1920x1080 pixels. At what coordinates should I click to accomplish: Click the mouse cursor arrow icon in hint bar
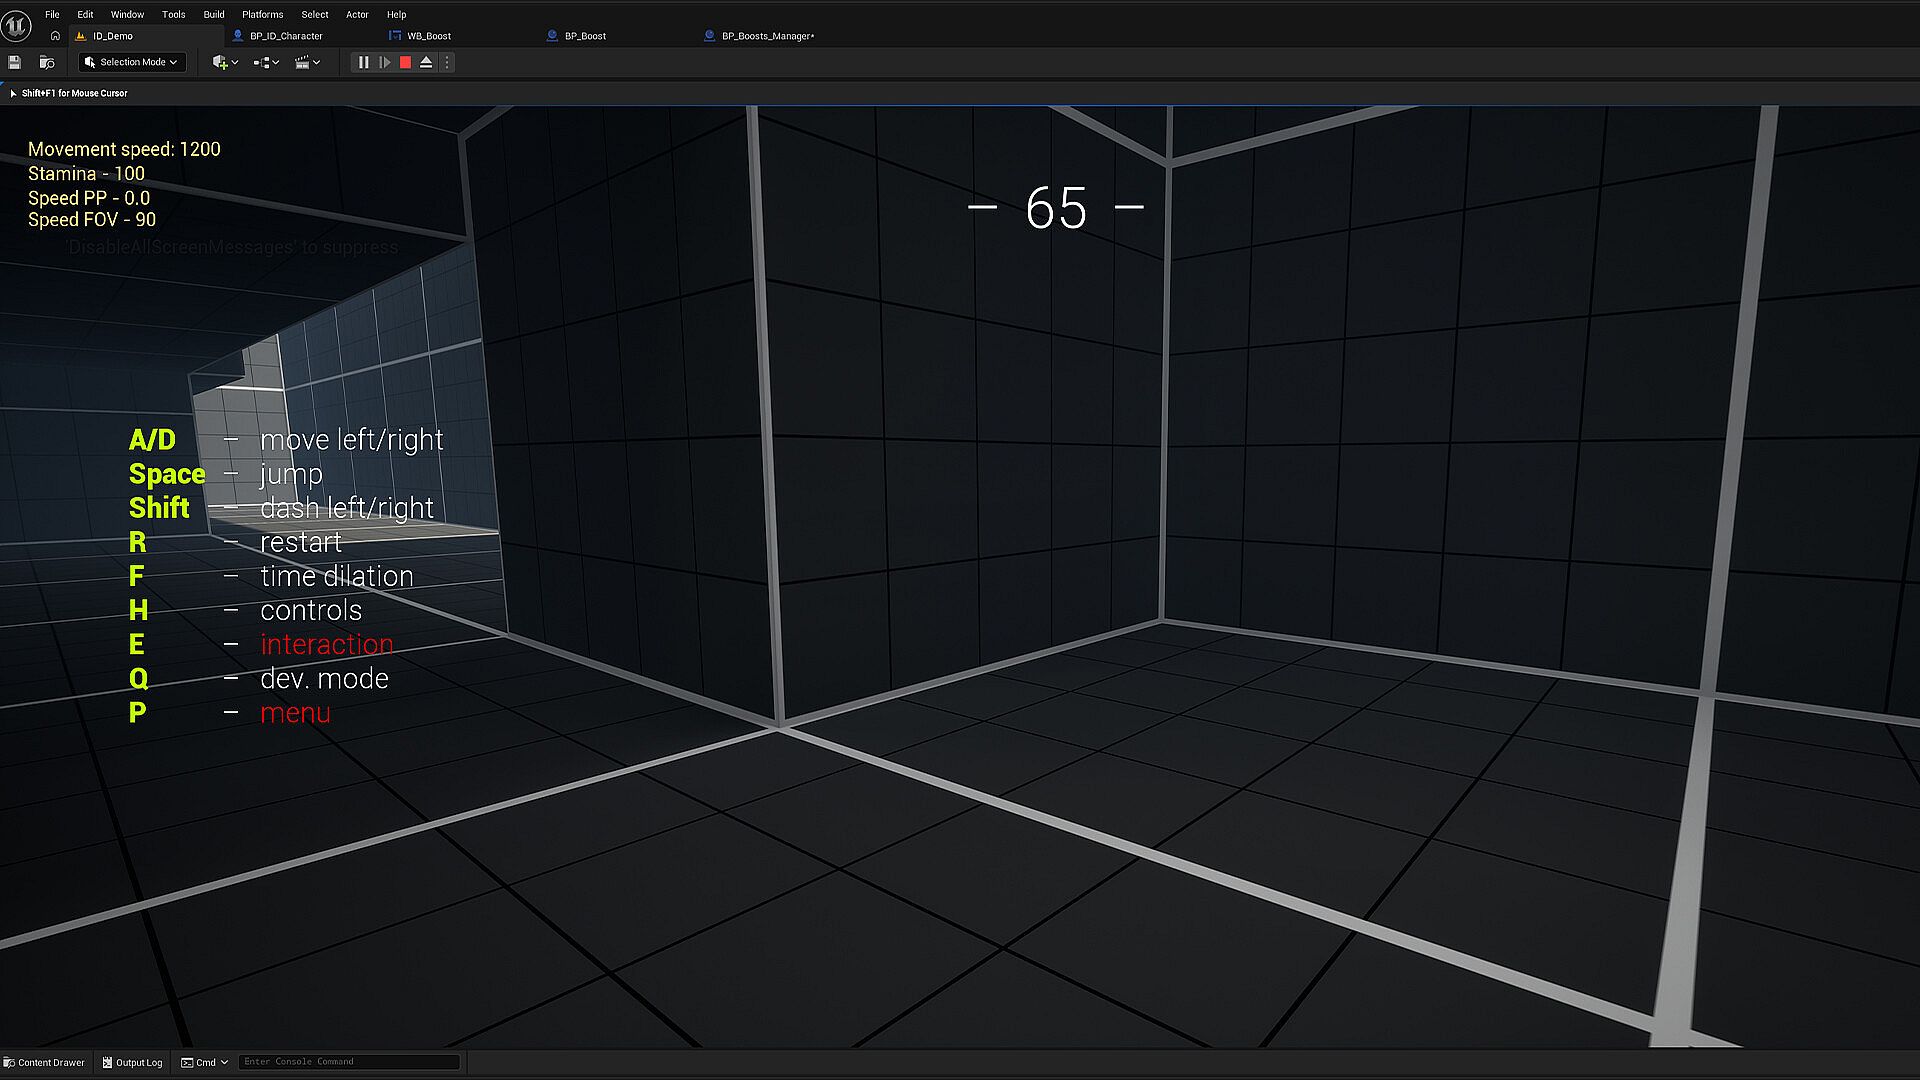tap(13, 93)
